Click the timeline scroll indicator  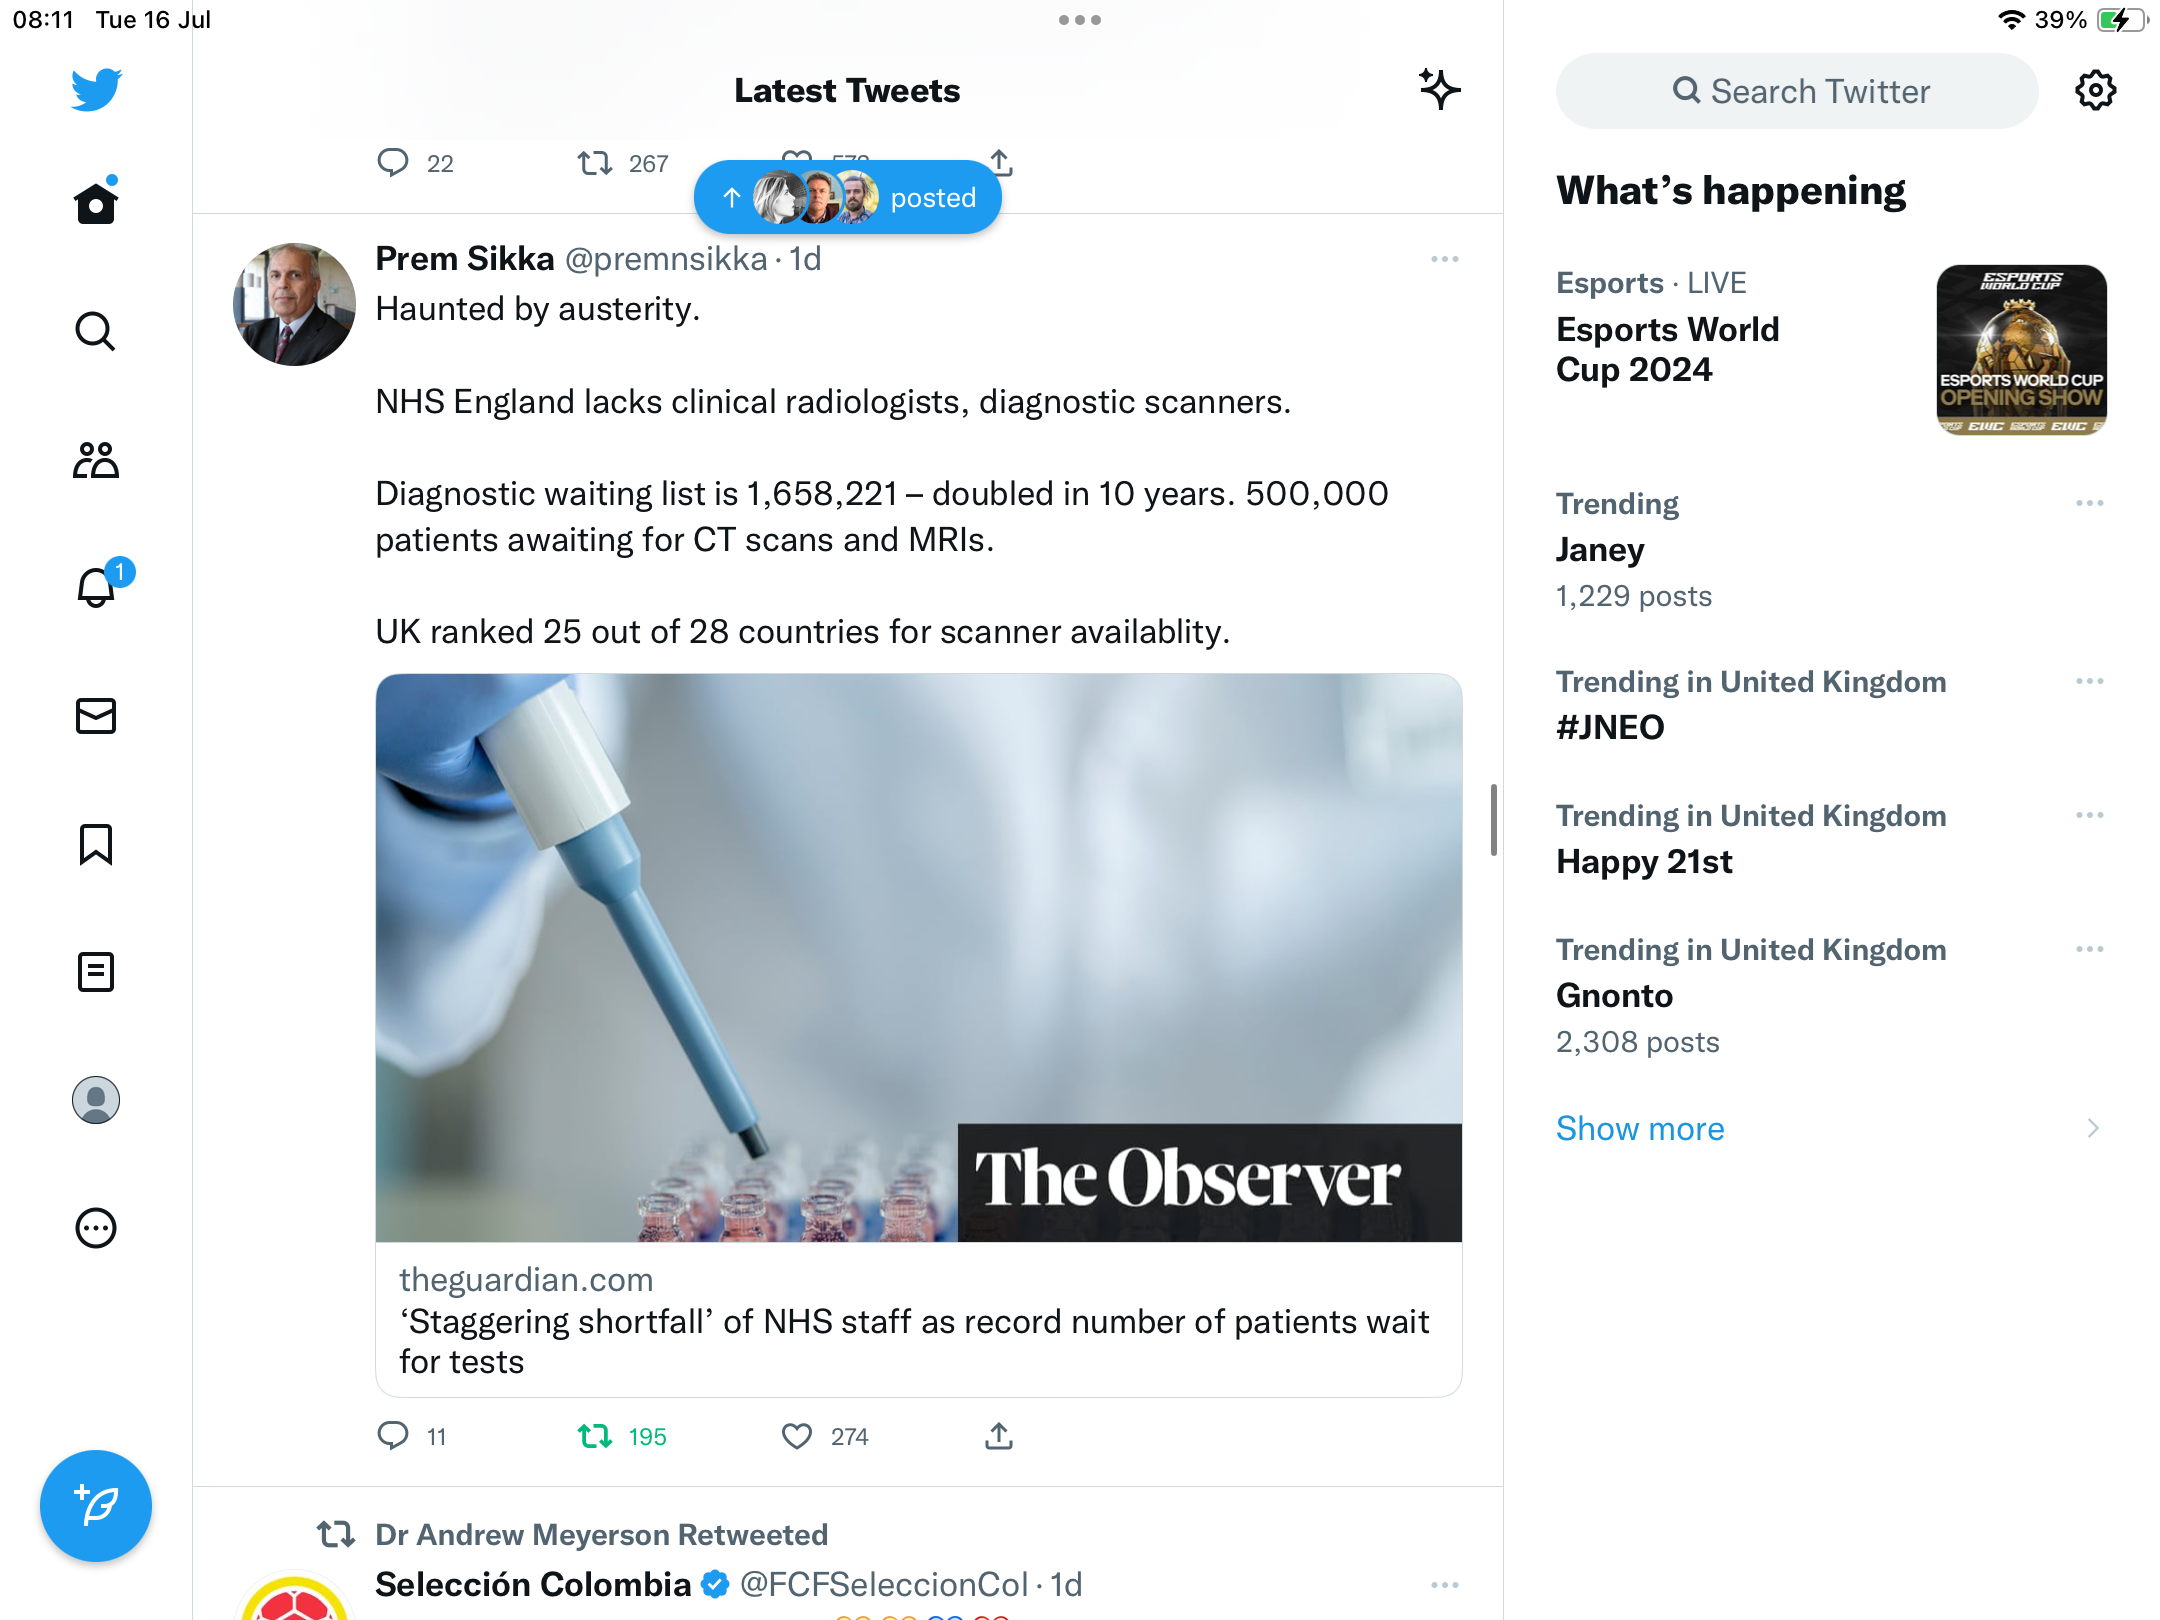(x=1493, y=820)
